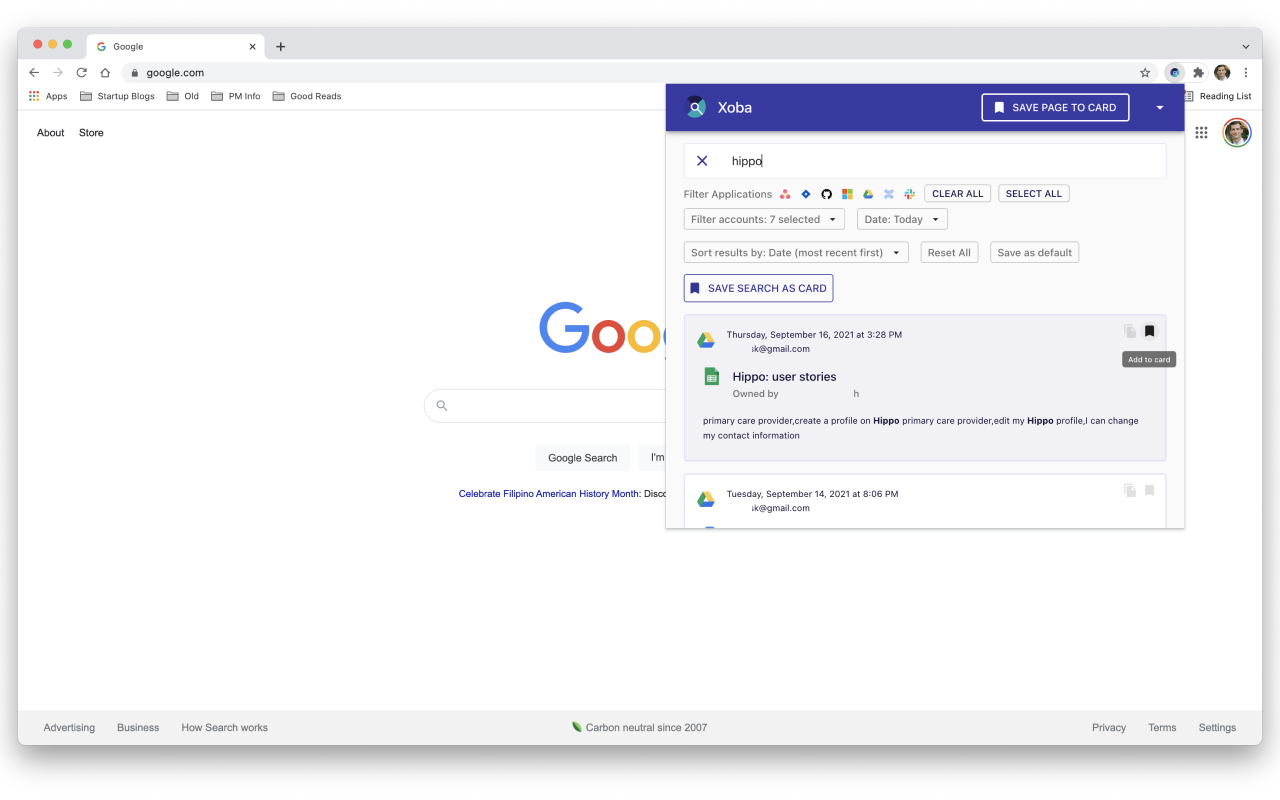The image size is (1280, 800).
Task: Click the copy icon on the Hippo result
Action: click(1129, 331)
